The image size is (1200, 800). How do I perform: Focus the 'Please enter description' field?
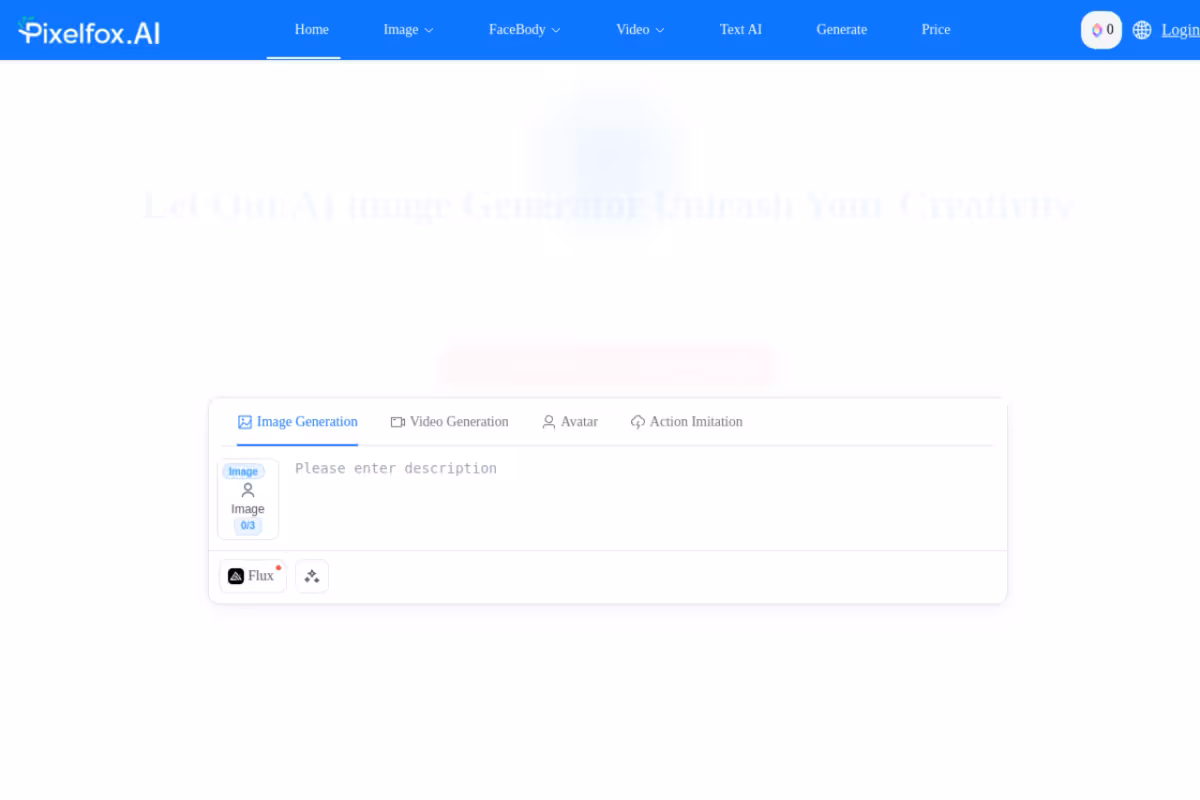pos(641,499)
